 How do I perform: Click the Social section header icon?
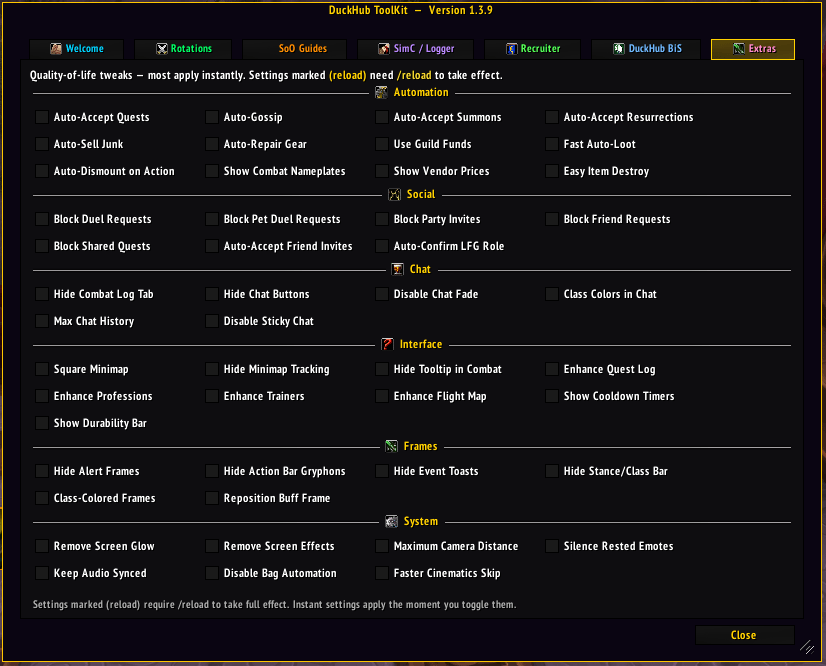(395, 194)
